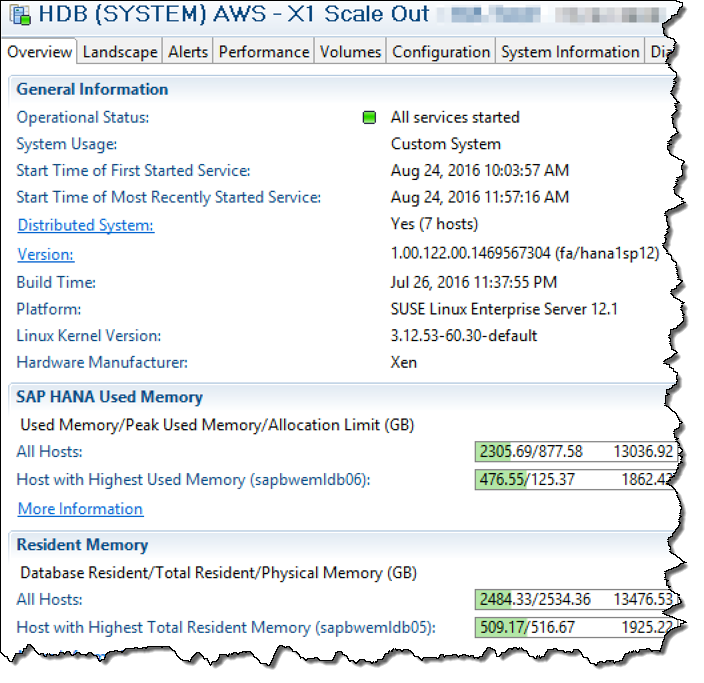Viewport: 704px width, 683px height.
Task: Select 'All Hosts:' label under Resident Memory
Action: (x=49, y=599)
